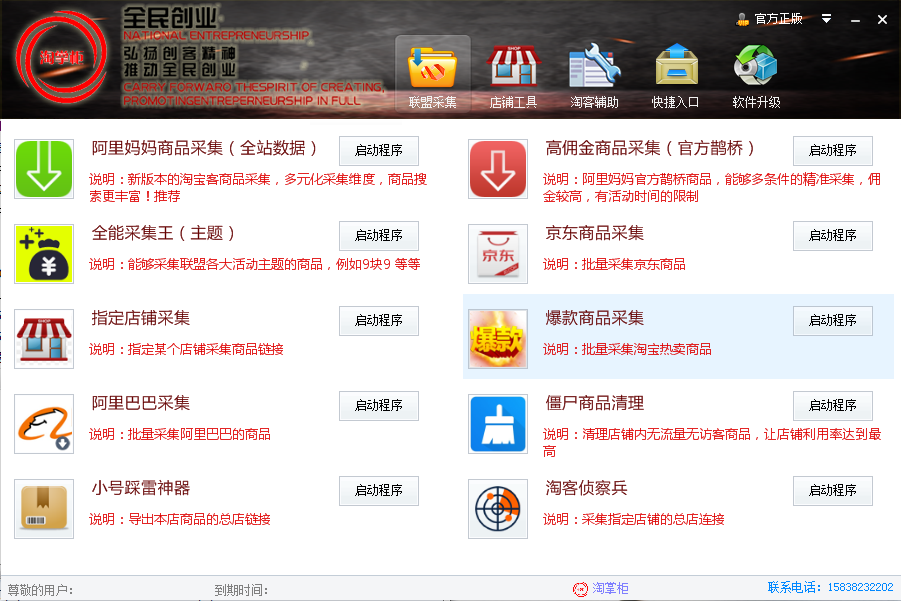Select the 淘客侦察兵 title

pyautogui.click(x=586, y=488)
